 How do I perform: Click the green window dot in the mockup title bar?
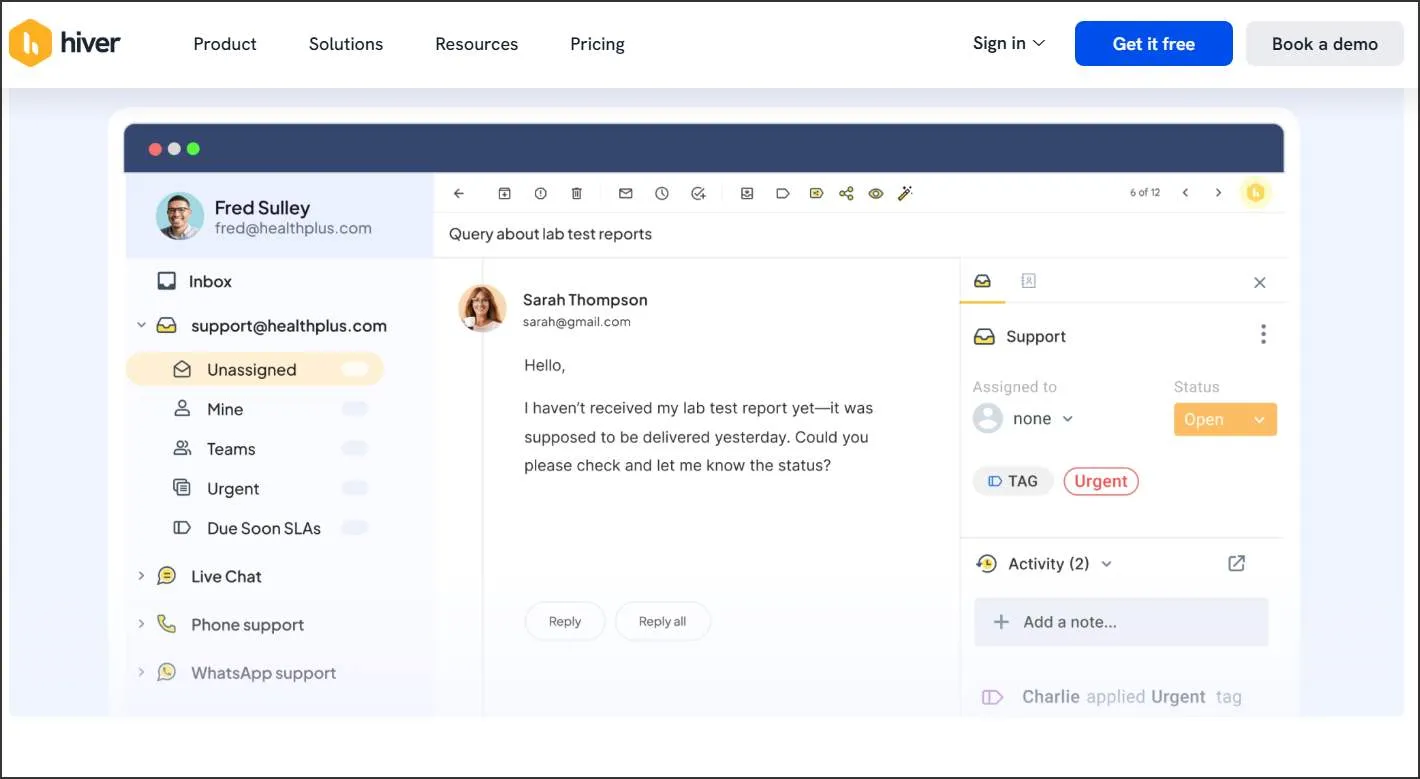[193, 149]
